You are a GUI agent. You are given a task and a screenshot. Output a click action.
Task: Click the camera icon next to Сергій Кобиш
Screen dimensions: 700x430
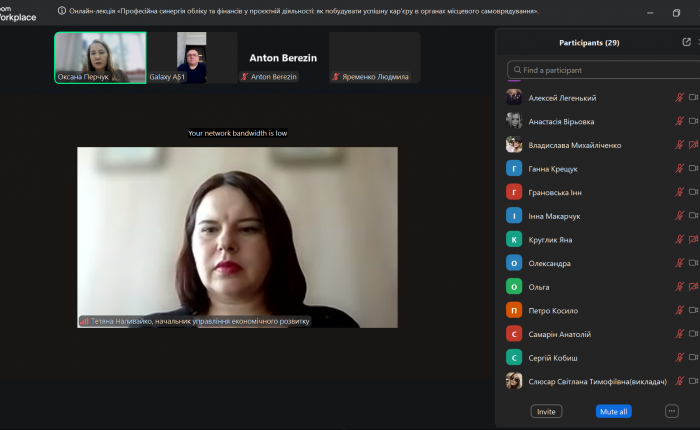point(694,357)
